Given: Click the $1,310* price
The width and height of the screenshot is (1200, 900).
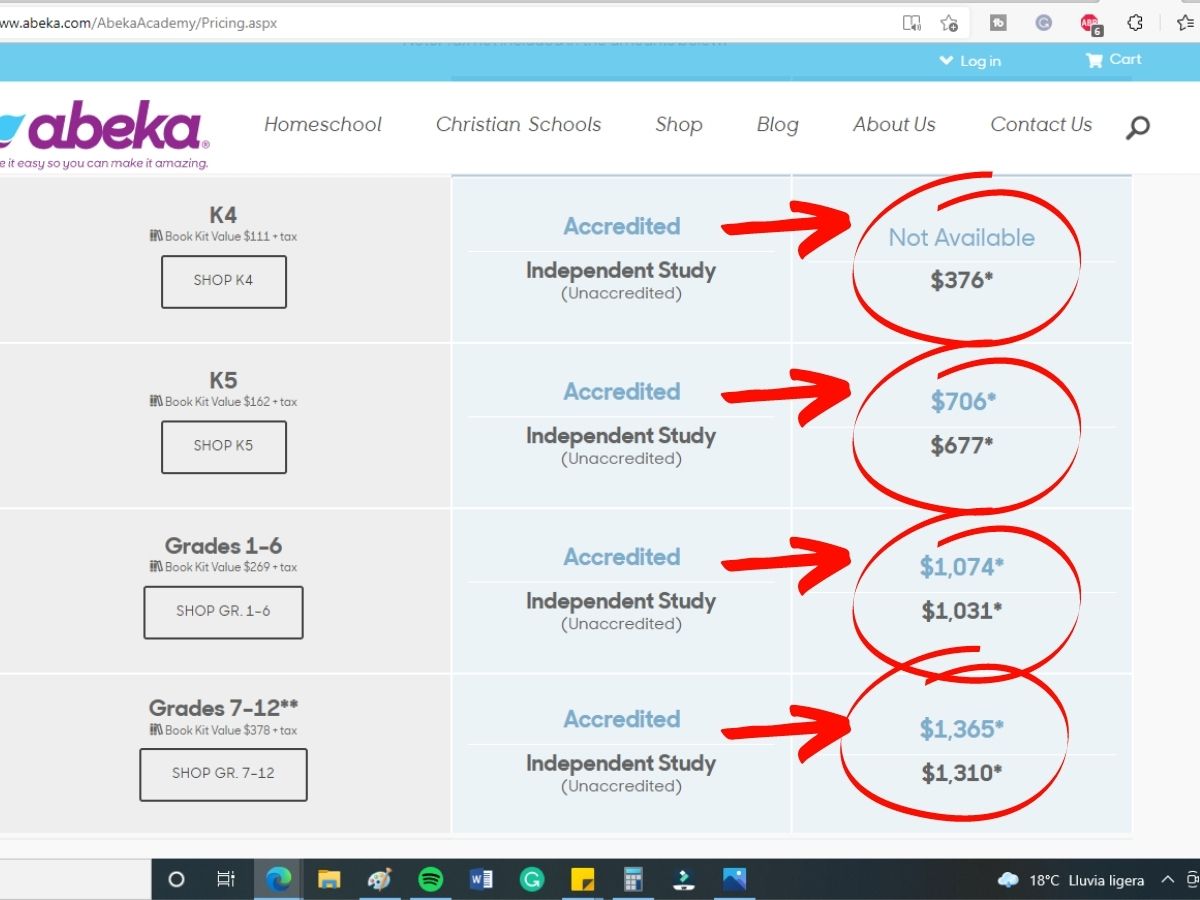Looking at the screenshot, I should coord(962,773).
